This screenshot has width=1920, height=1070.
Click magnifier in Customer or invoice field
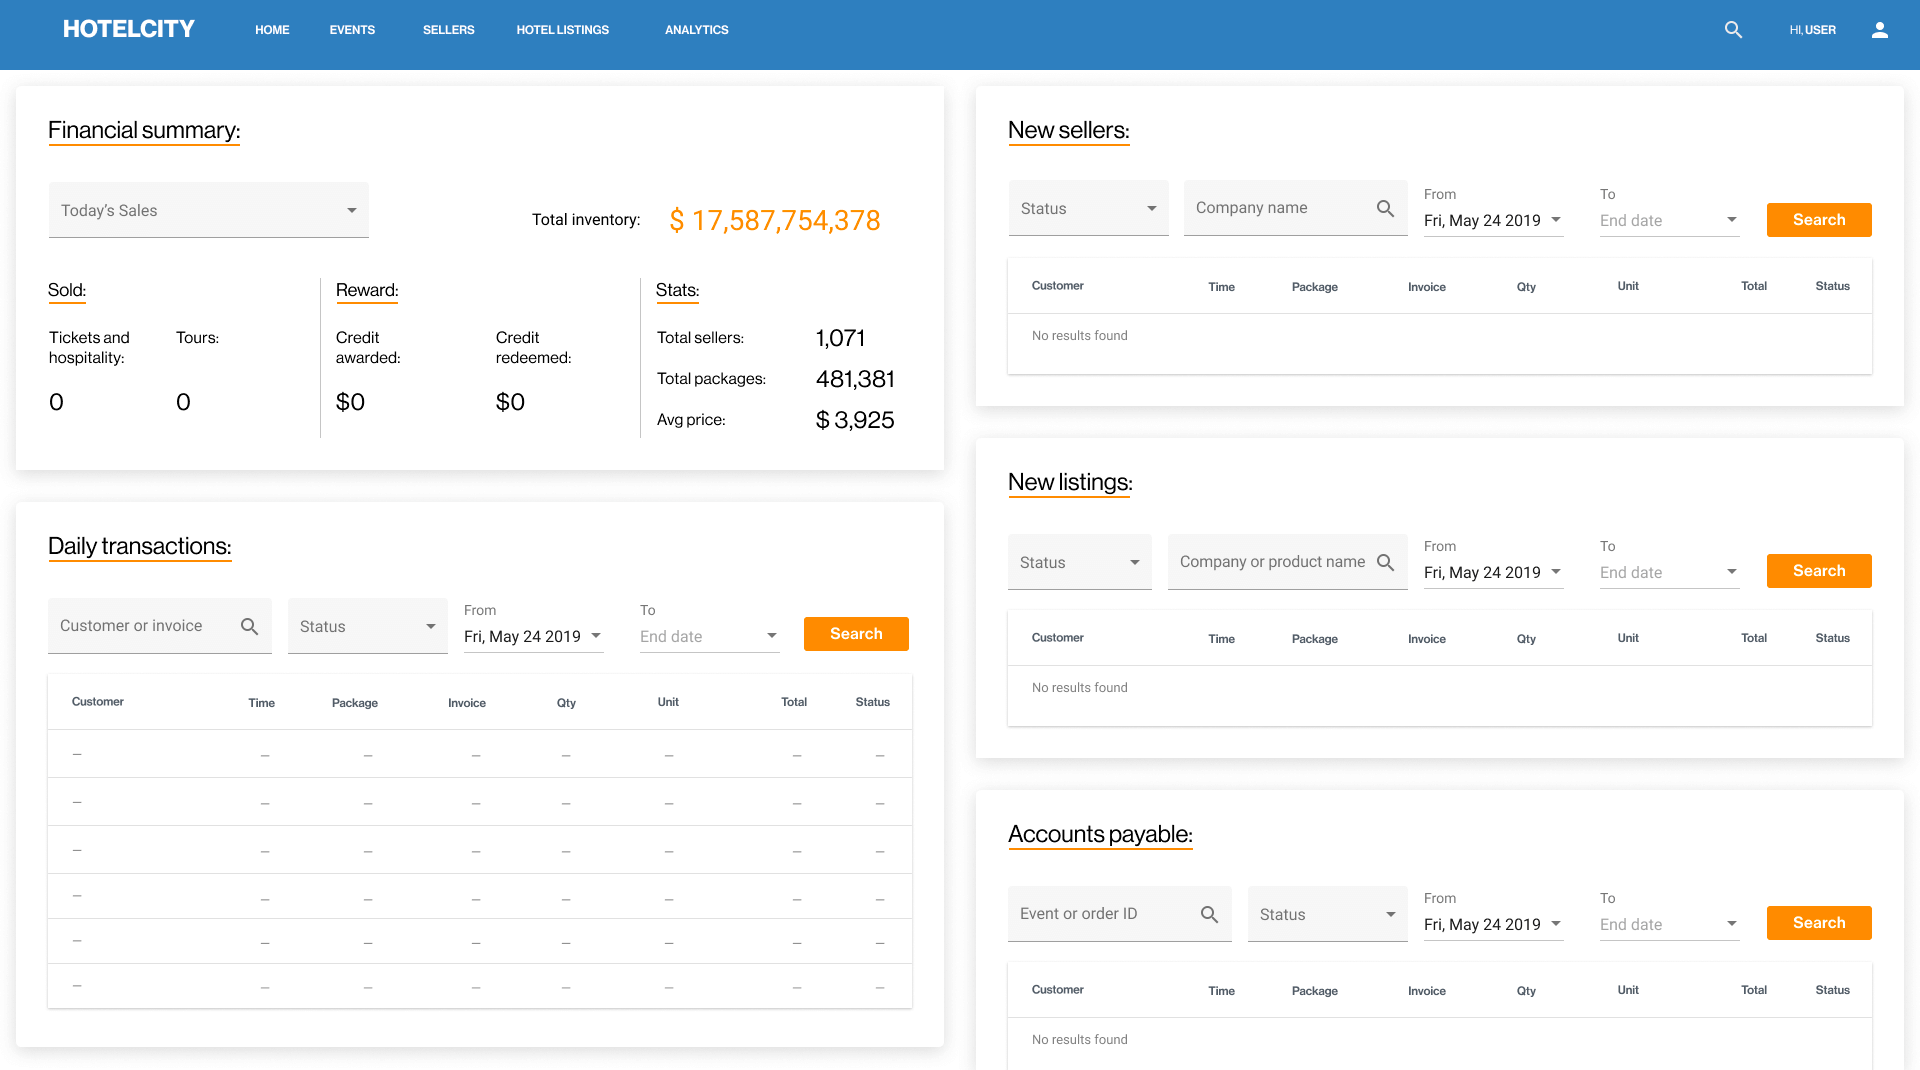click(x=249, y=626)
